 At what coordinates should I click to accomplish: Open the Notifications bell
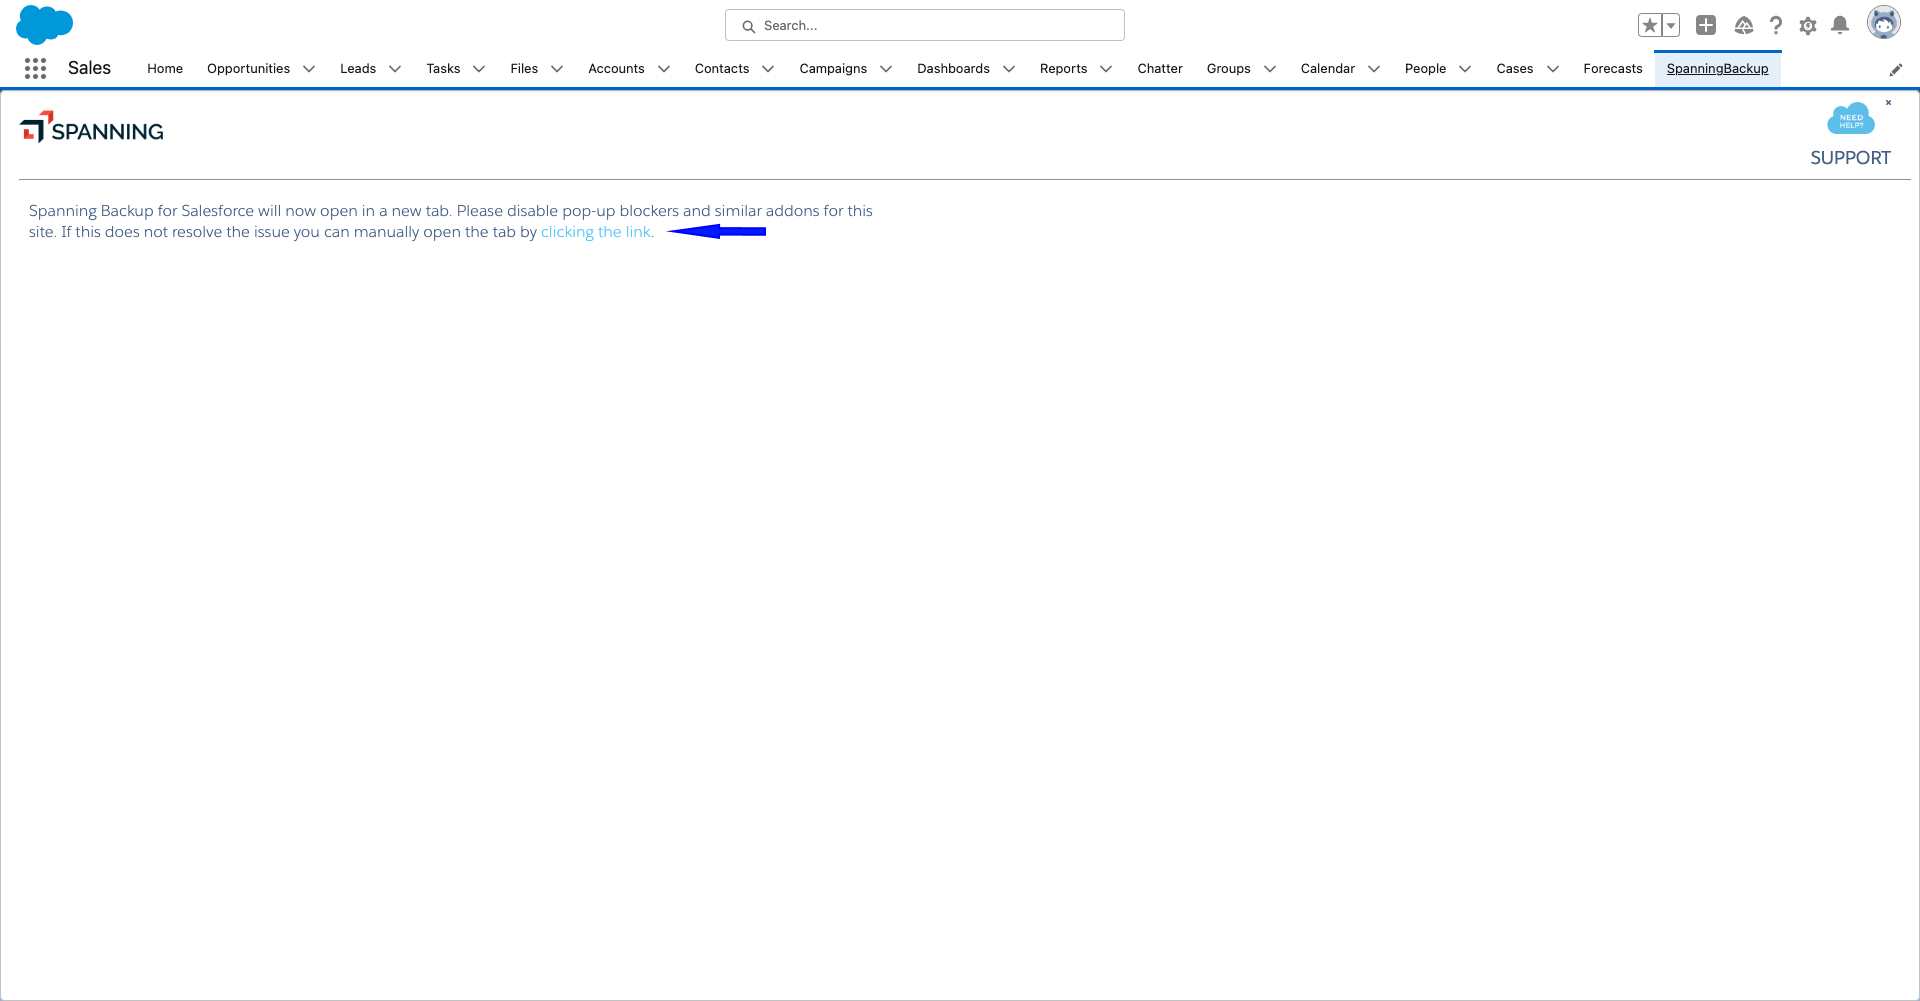point(1840,25)
